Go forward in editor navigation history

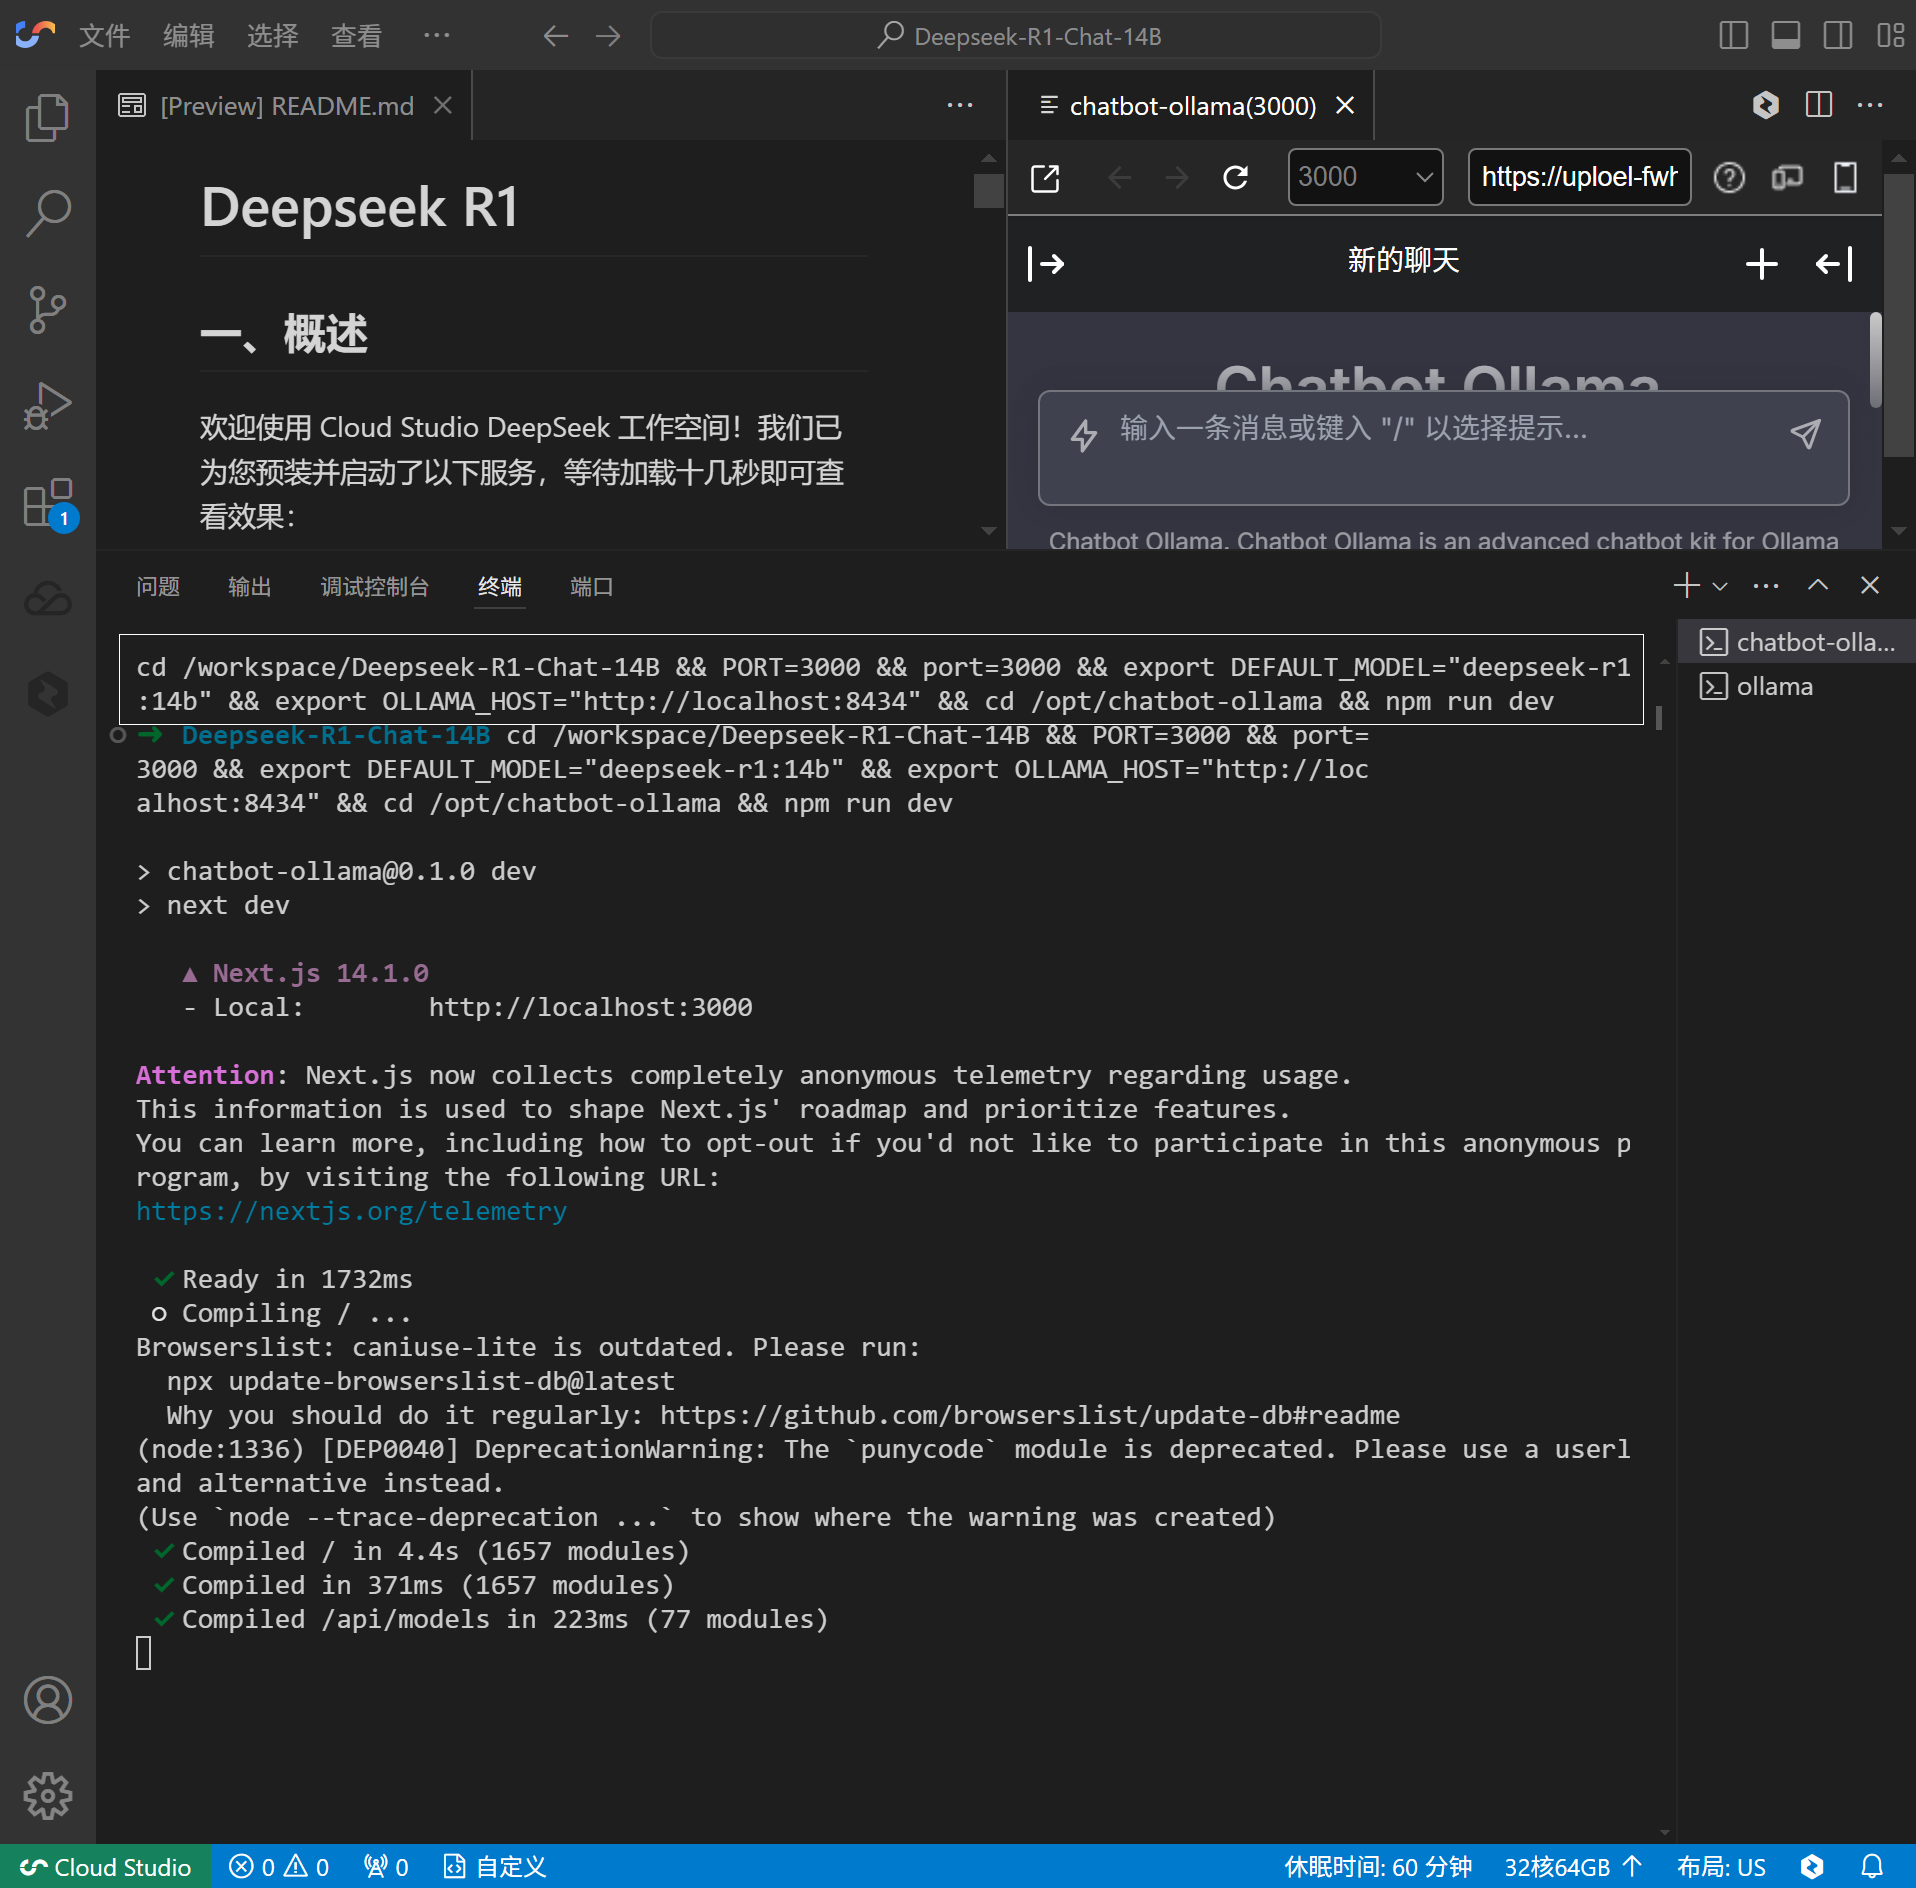(608, 36)
